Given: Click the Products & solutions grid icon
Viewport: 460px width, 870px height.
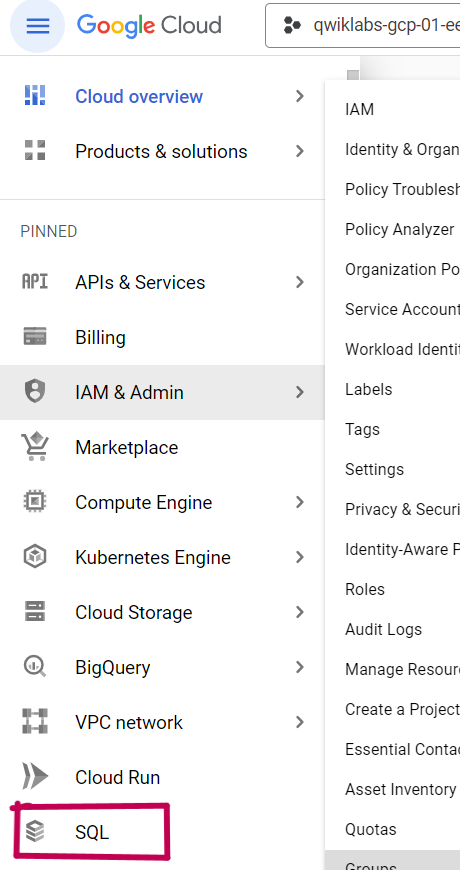Looking at the screenshot, I should [35, 151].
